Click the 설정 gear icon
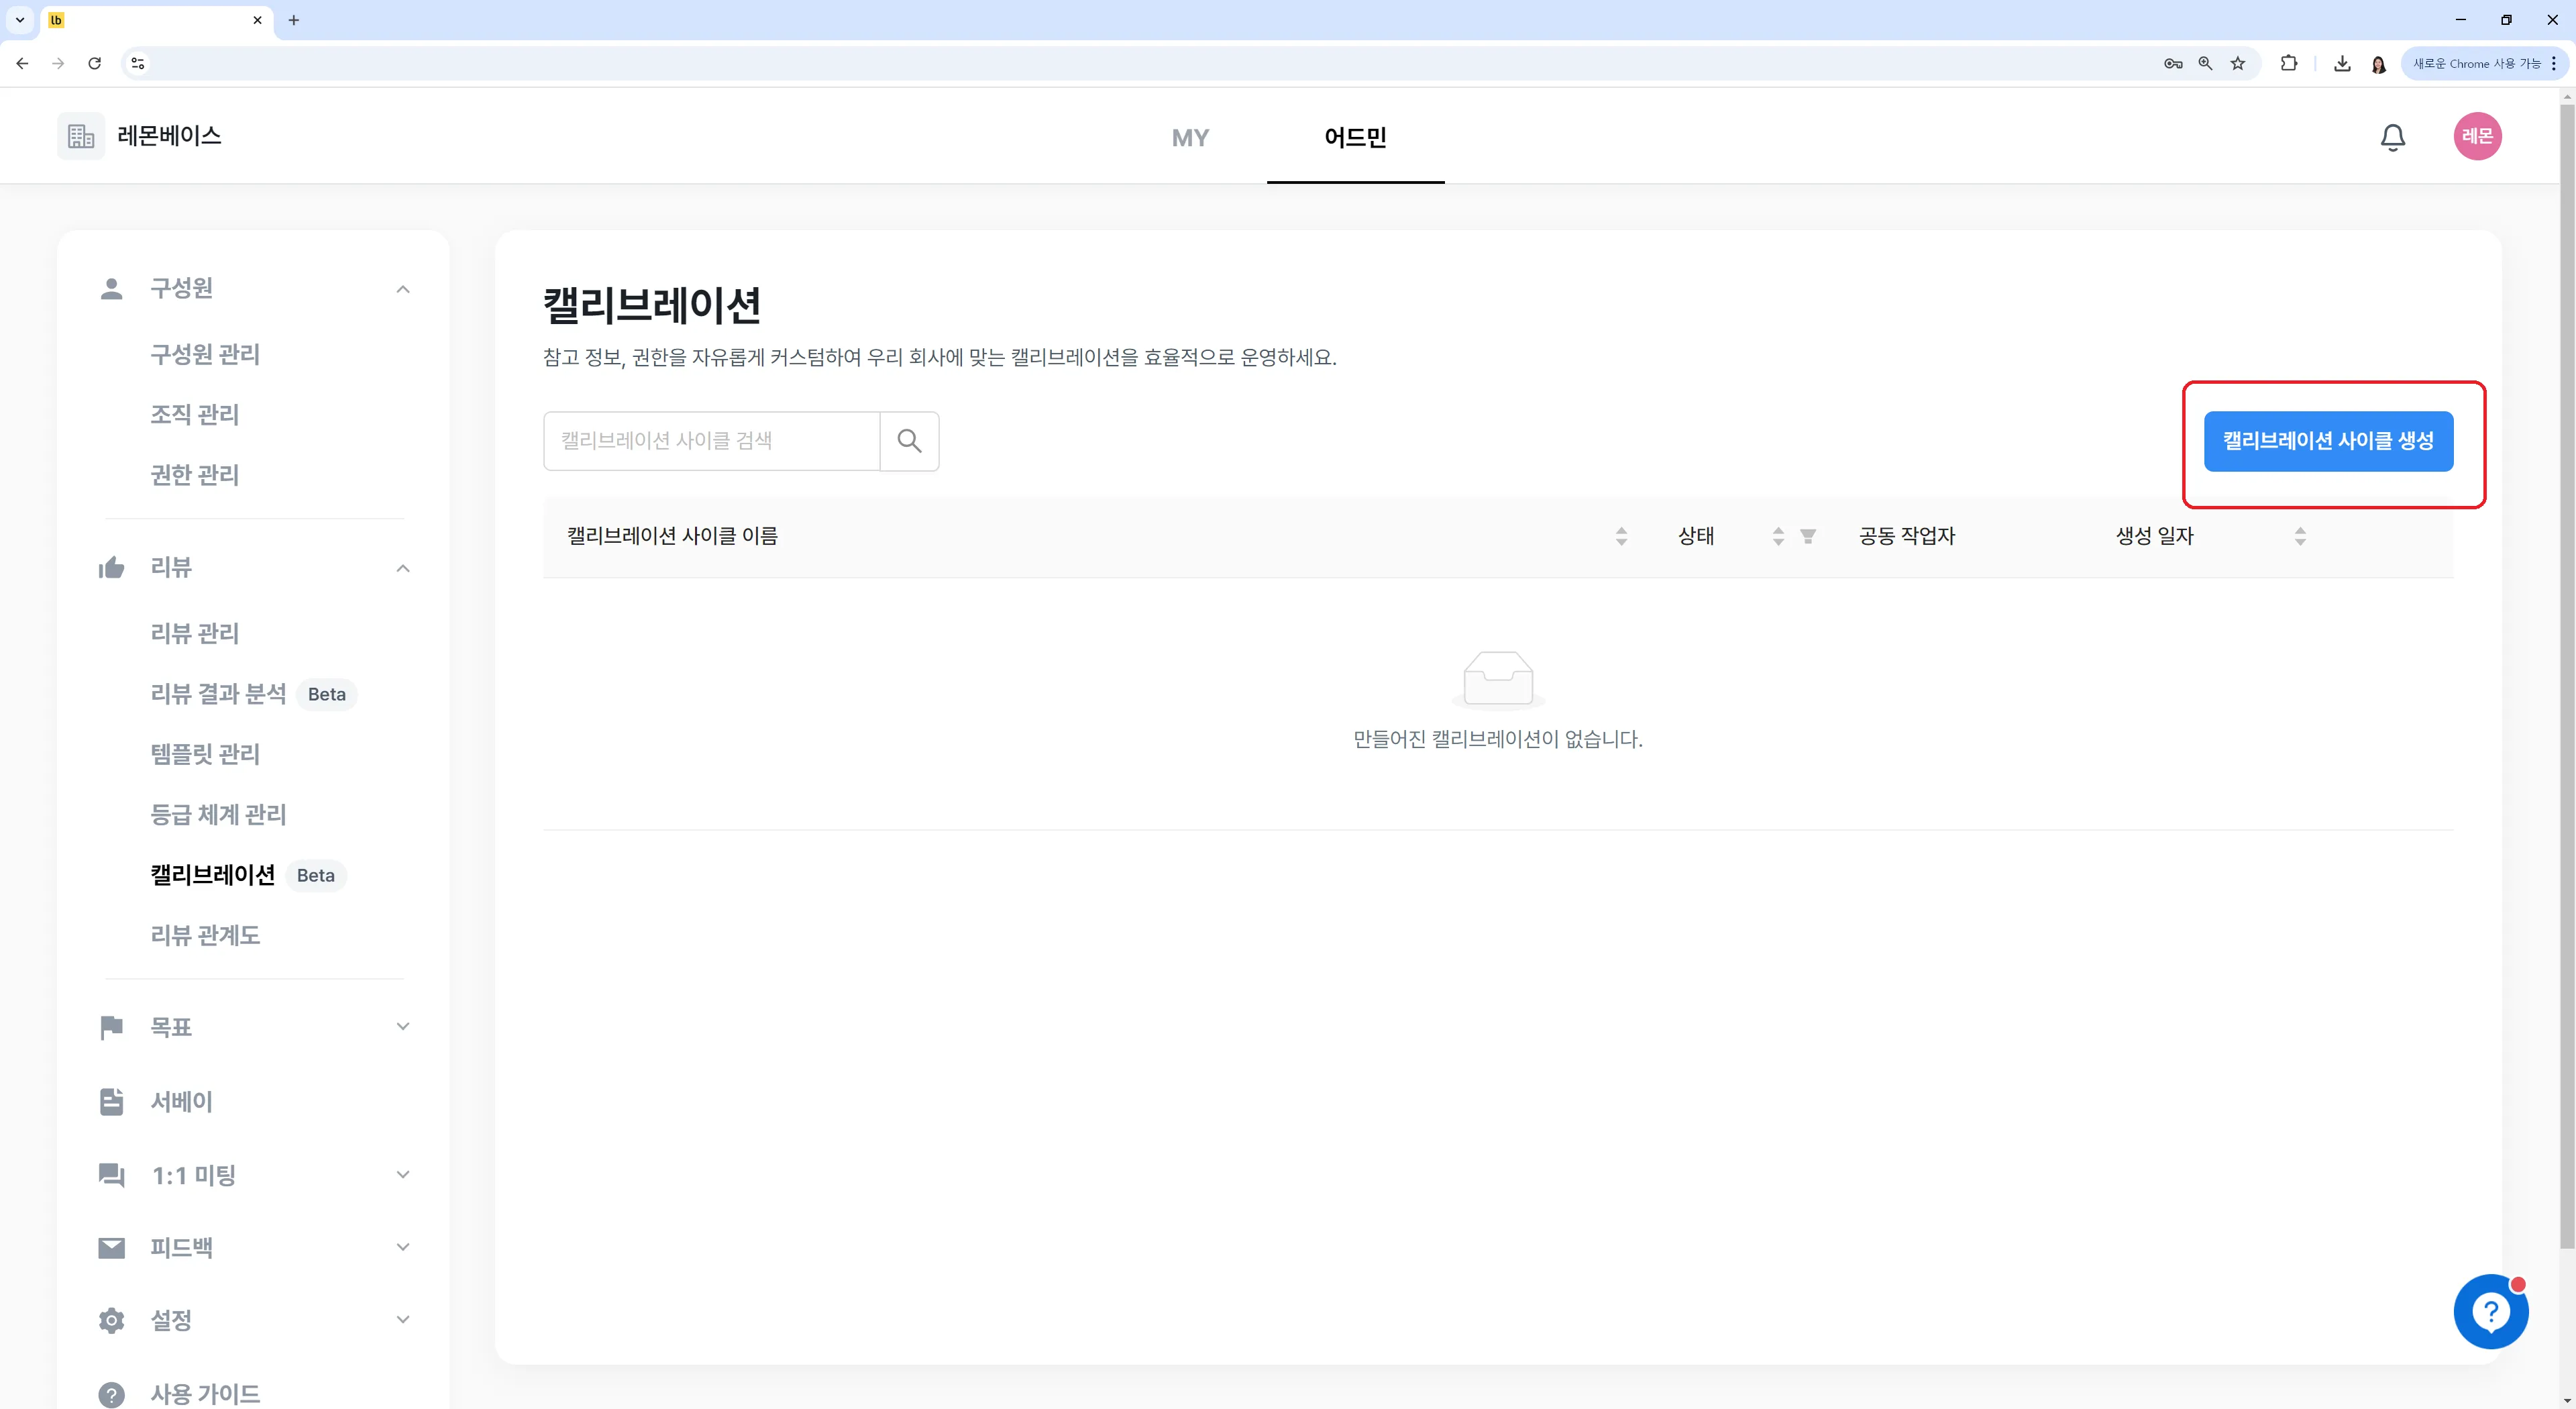Image resolution: width=2576 pixels, height=1409 pixels. (112, 1320)
